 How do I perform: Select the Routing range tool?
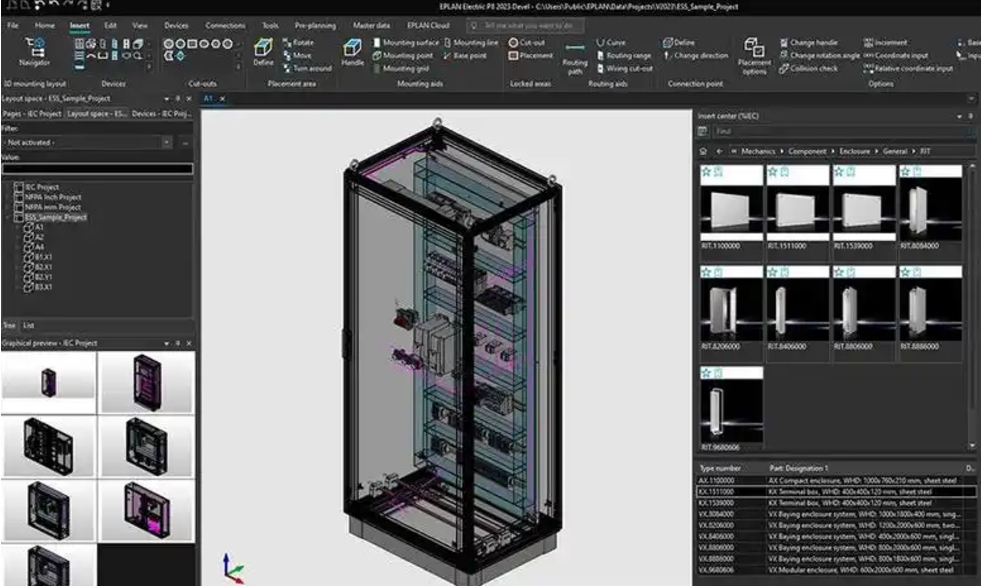[624, 56]
